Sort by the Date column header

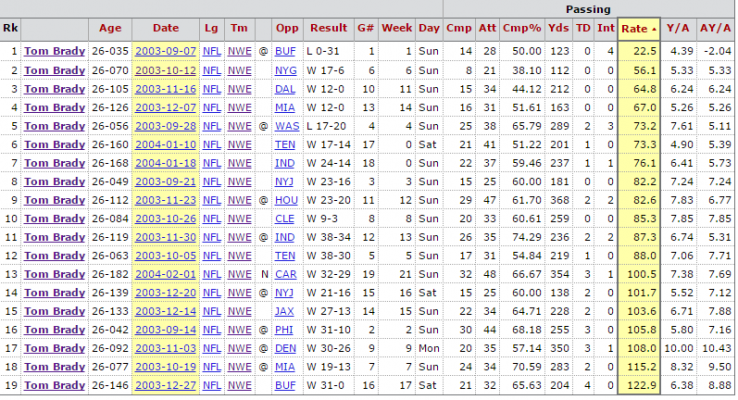(166, 28)
